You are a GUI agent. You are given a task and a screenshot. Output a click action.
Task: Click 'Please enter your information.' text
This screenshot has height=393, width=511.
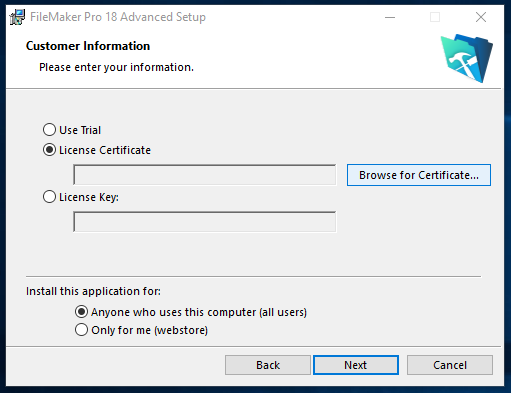116,67
